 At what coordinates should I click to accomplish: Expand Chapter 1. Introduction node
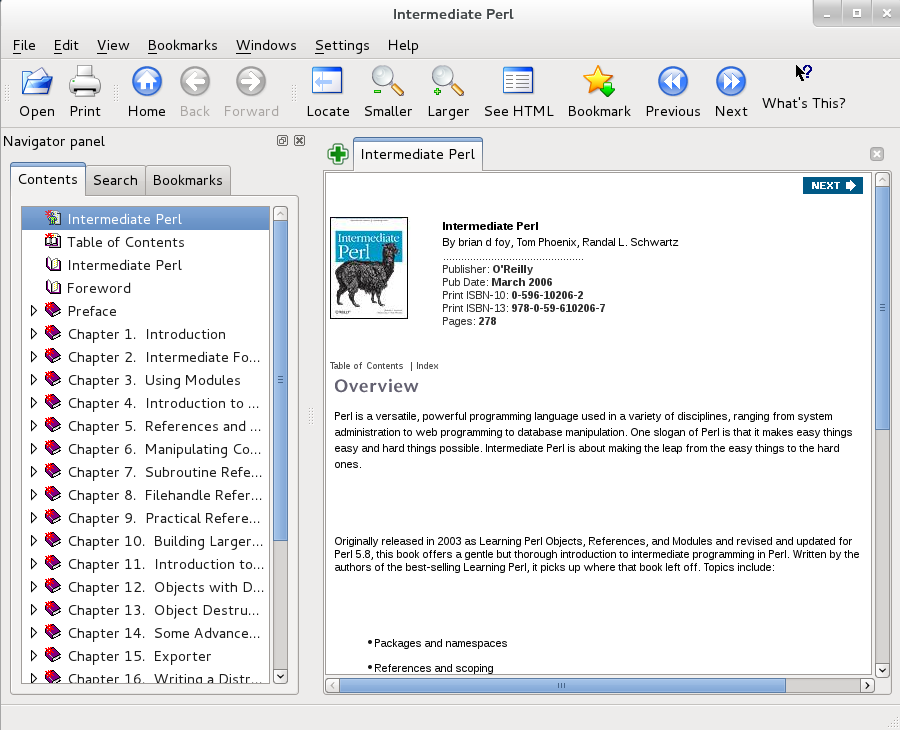point(33,333)
